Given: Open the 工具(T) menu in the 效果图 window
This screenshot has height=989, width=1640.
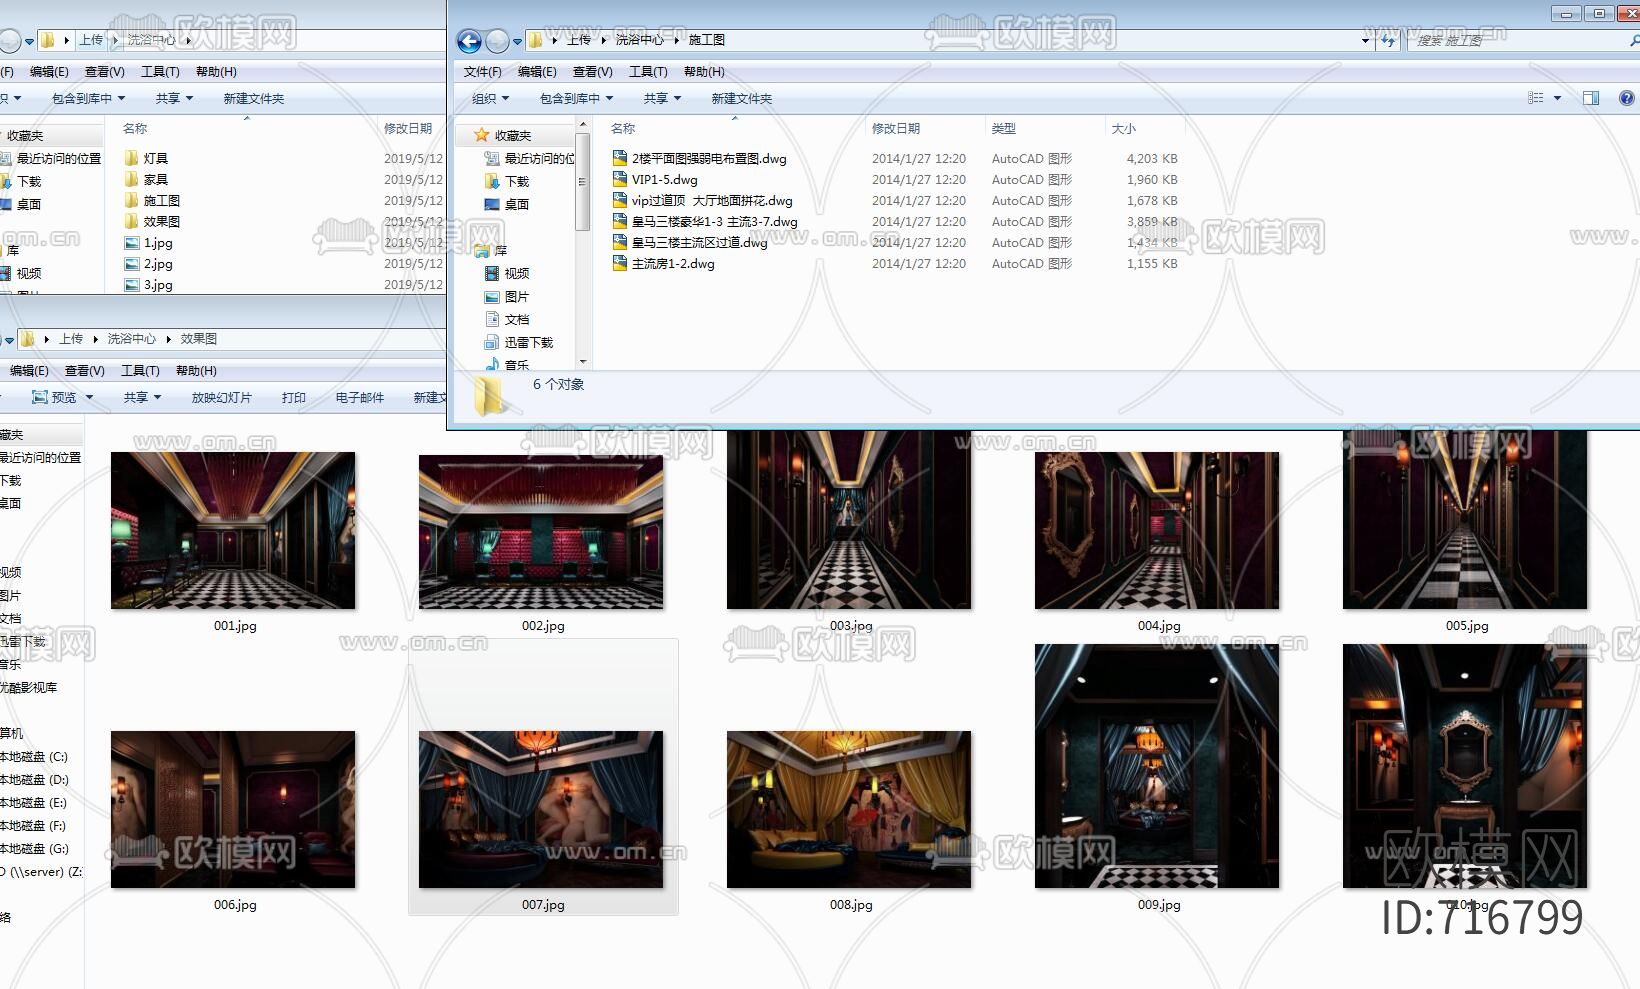Looking at the screenshot, I should [140, 370].
